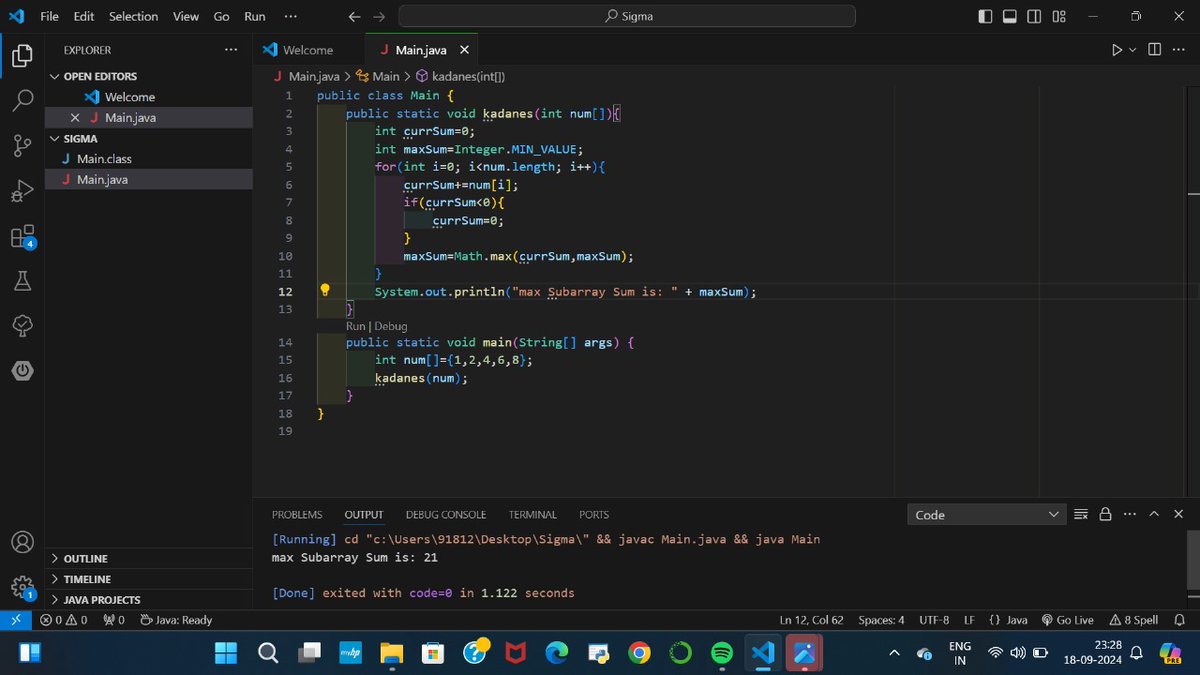1200x675 pixels.
Task: Click Go Live in status bar
Action: point(1067,620)
